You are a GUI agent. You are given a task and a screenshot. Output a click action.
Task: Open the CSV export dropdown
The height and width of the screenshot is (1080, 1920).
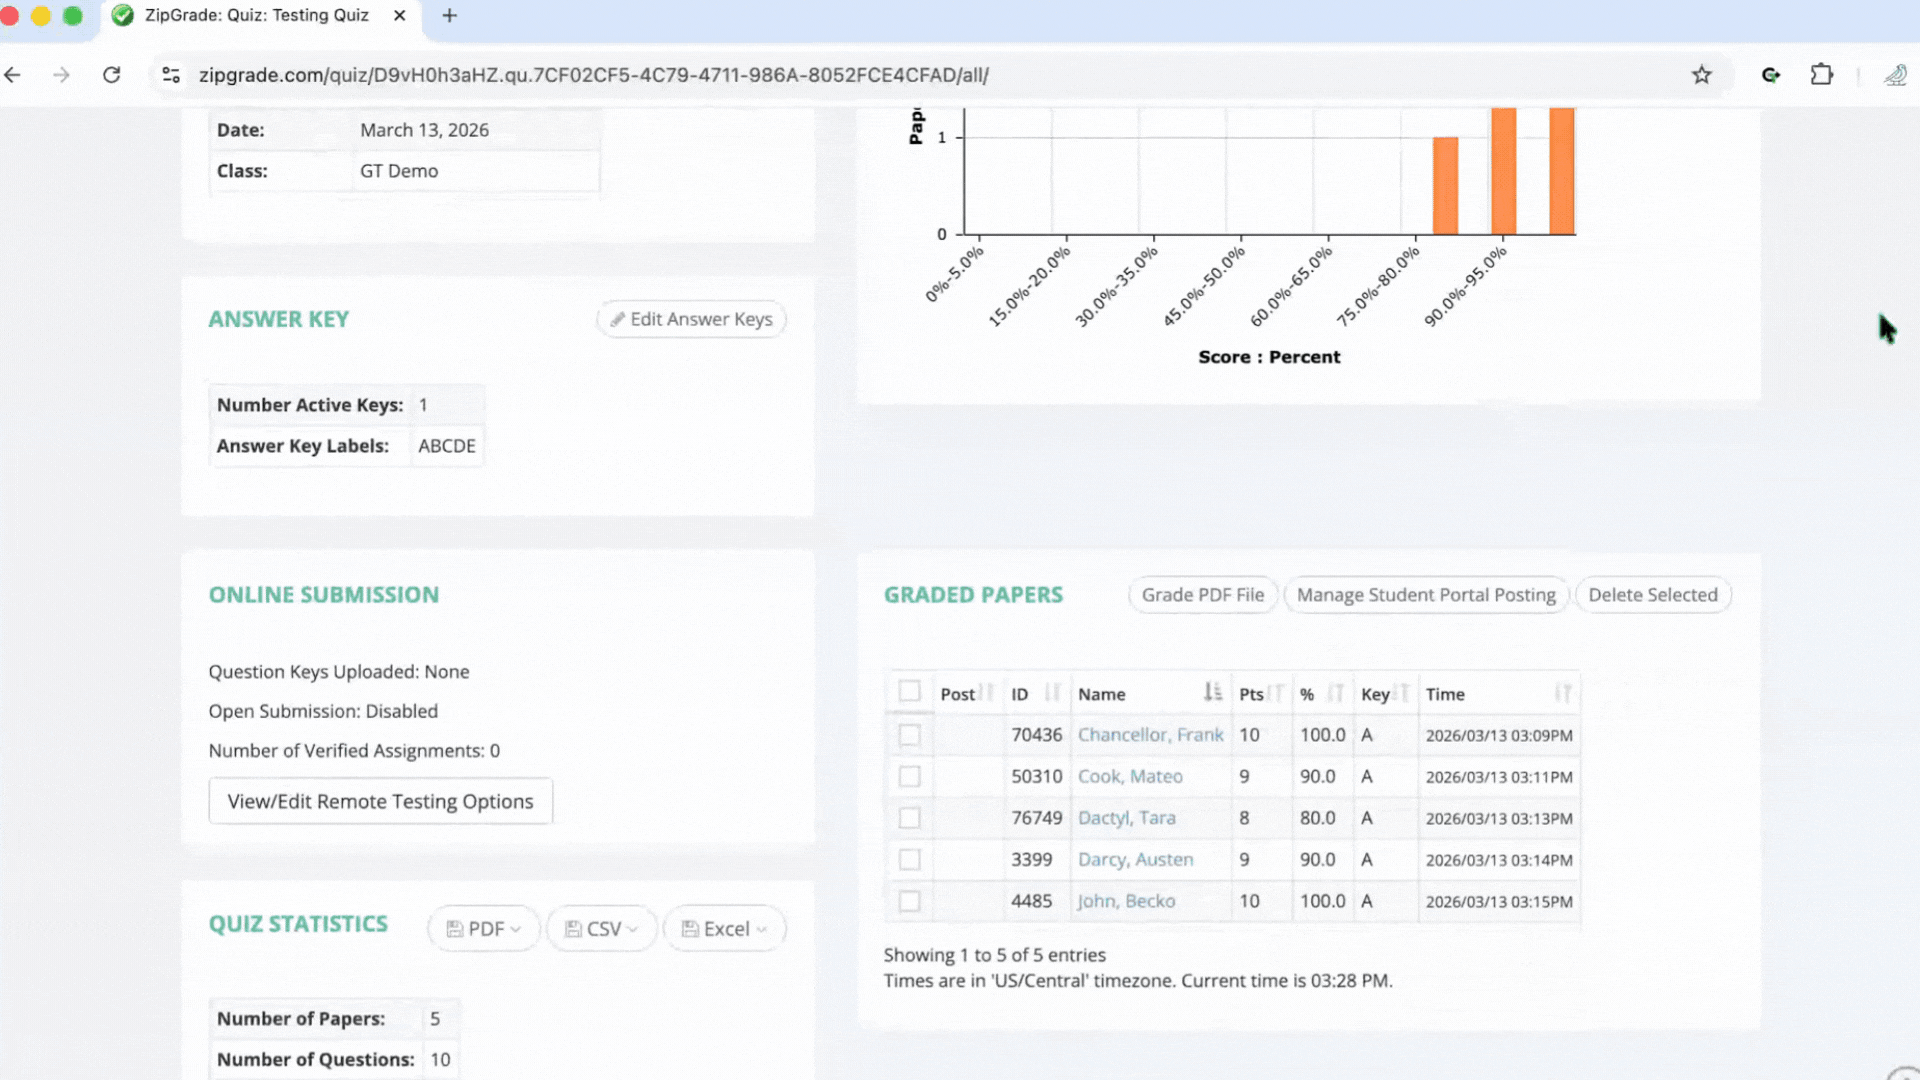(601, 929)
